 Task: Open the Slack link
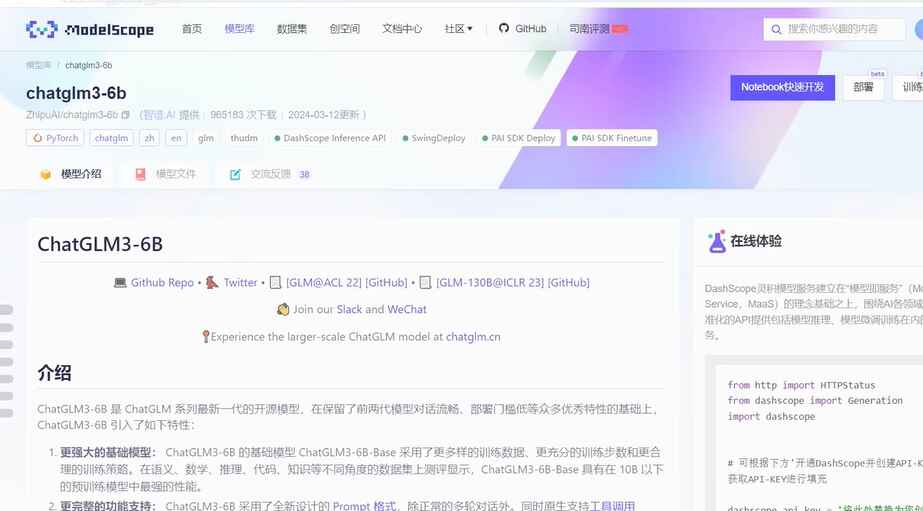349,310
